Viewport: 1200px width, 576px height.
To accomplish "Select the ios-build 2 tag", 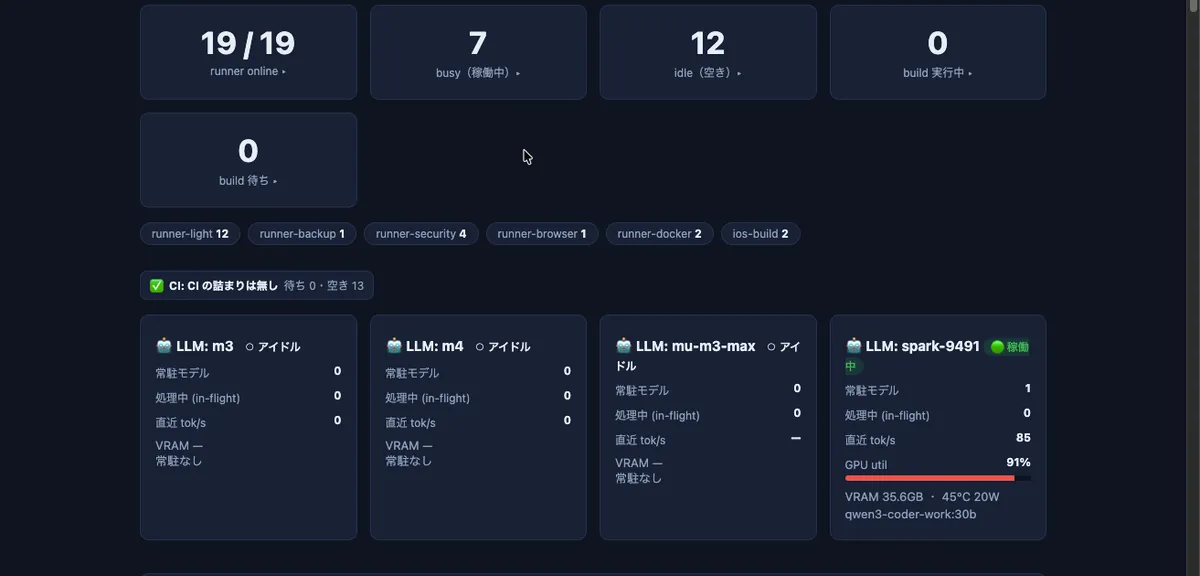I will (x=760, y=234).
